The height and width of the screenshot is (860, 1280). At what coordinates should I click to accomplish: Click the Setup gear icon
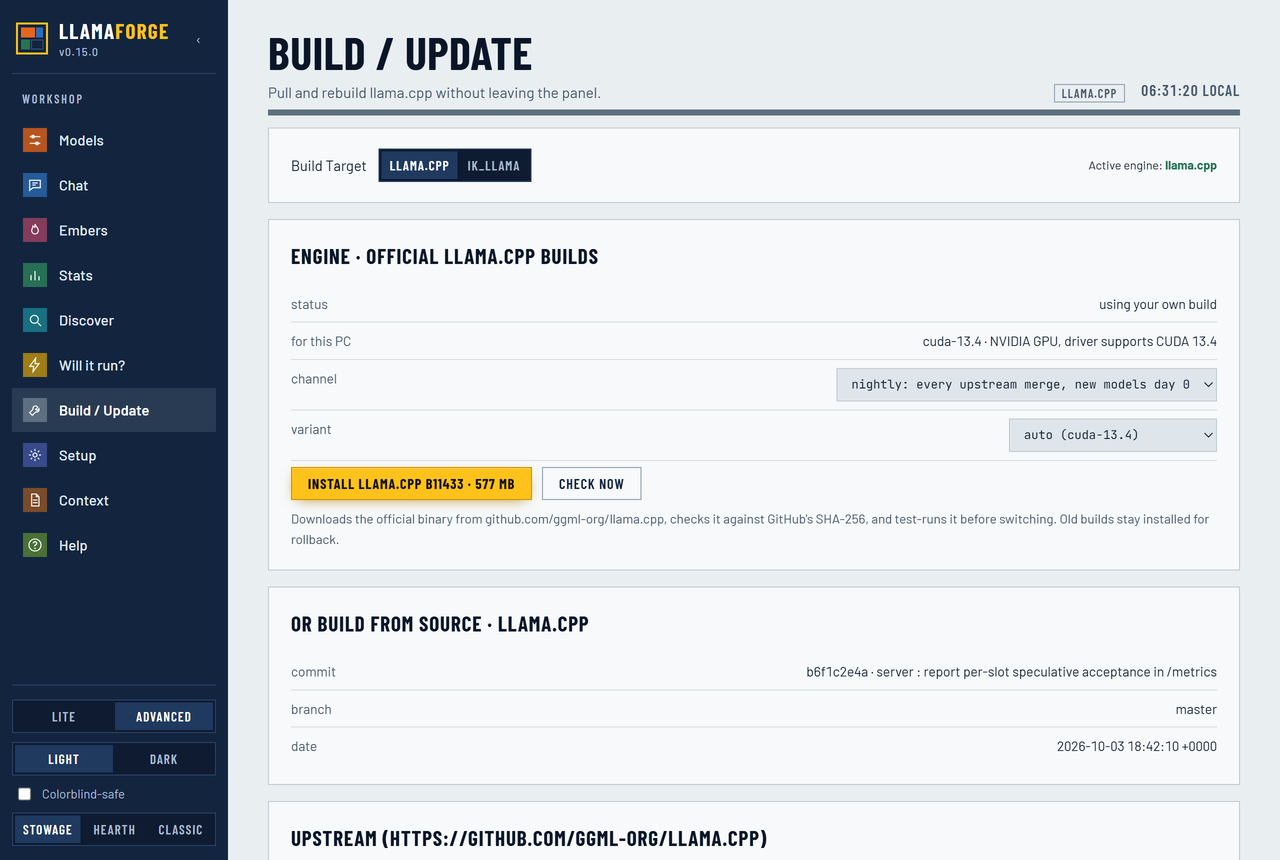tap(35, 455)
